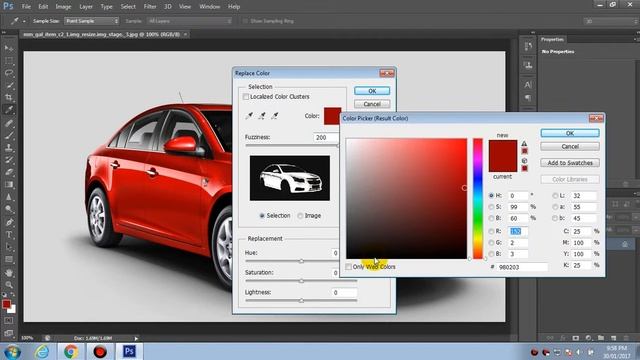Select the Healing Brush tool
The image size is (640, 360).
click(x=9, y=123)
